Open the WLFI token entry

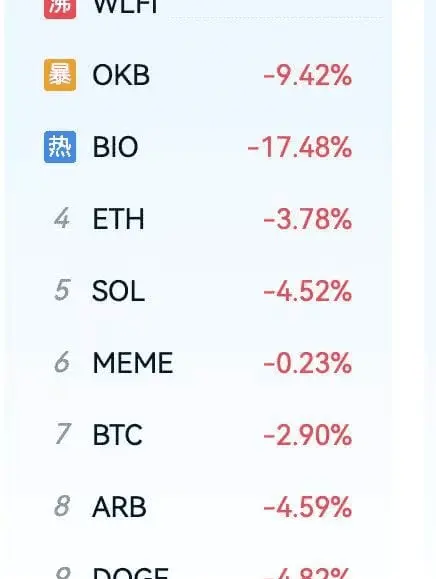(126, 7)
